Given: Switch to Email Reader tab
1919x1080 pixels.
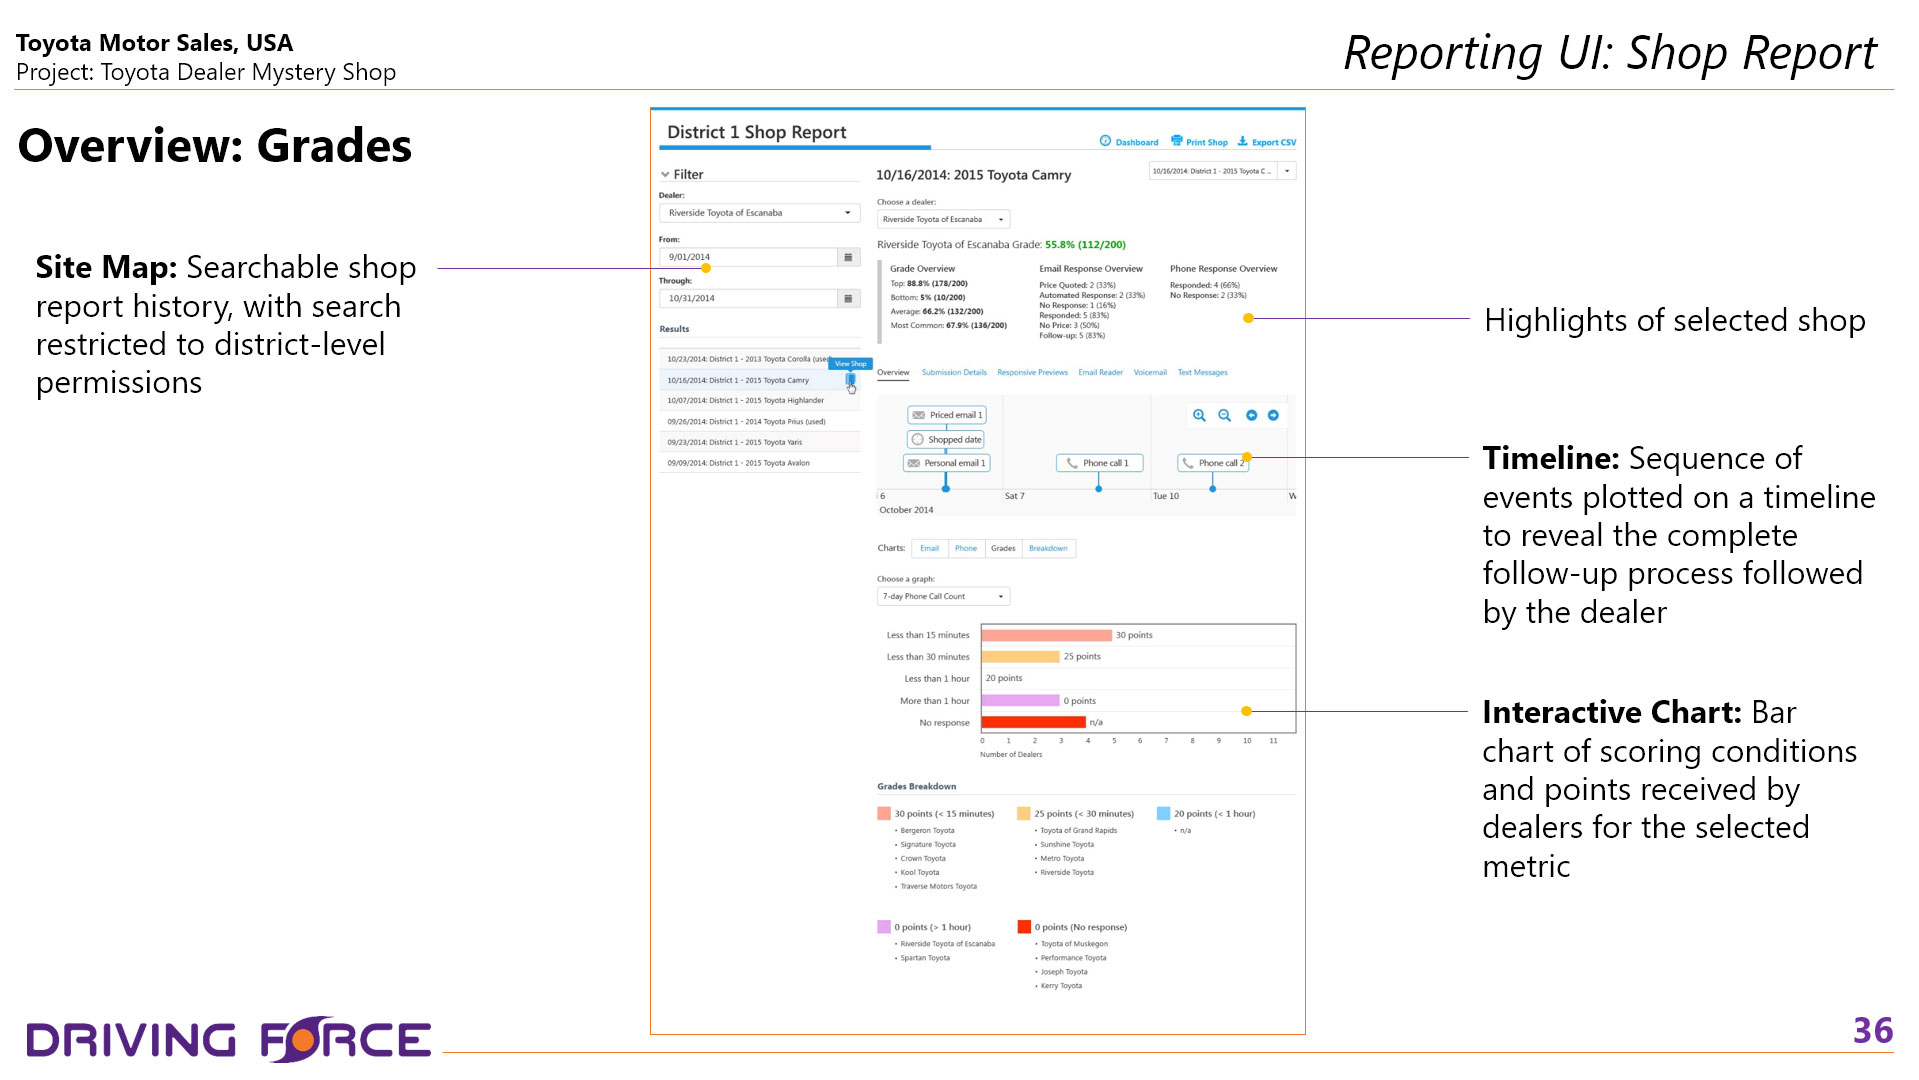Looking at the screenshot, I should (1100, 373).
